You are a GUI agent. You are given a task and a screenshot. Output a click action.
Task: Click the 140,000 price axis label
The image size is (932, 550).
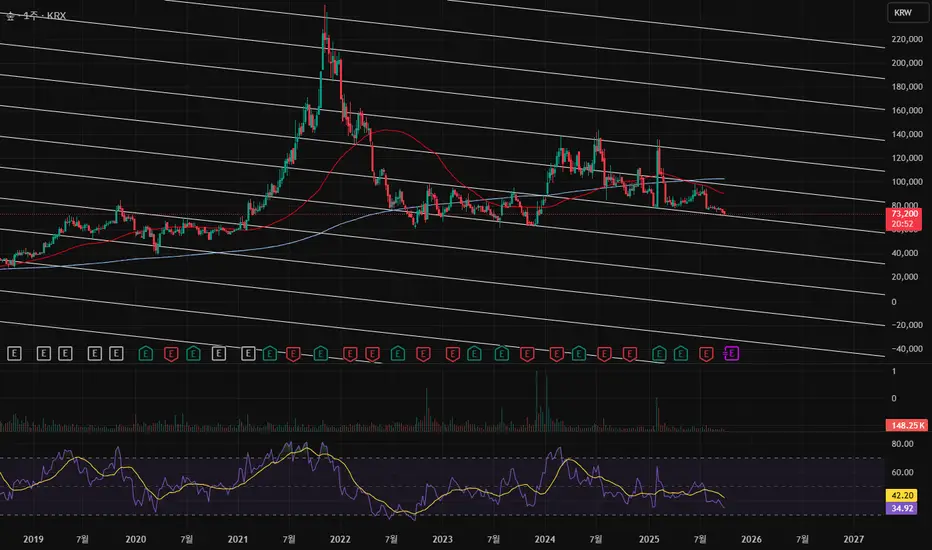pos(907,135)
